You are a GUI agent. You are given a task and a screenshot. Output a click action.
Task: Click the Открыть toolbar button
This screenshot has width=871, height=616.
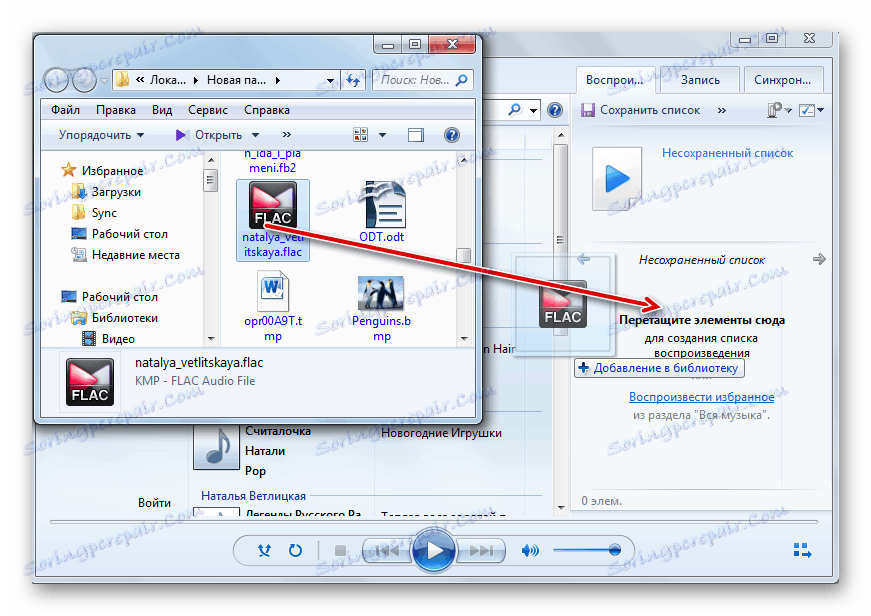(x=208, y=135)
